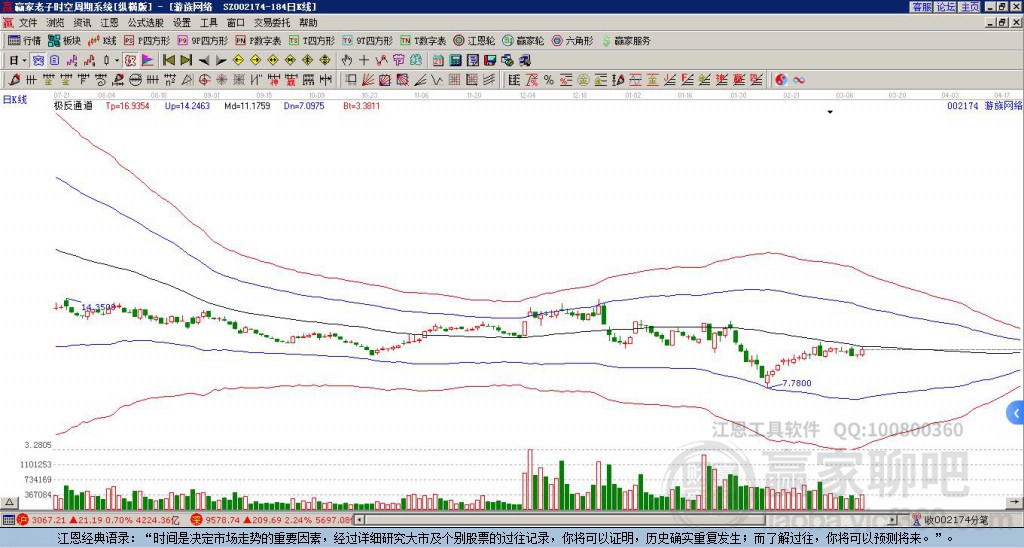Expand side panel with blue chevron button
Image resolution: width=1024 pixels, height=548 pixels.
tap(1016, 413)
